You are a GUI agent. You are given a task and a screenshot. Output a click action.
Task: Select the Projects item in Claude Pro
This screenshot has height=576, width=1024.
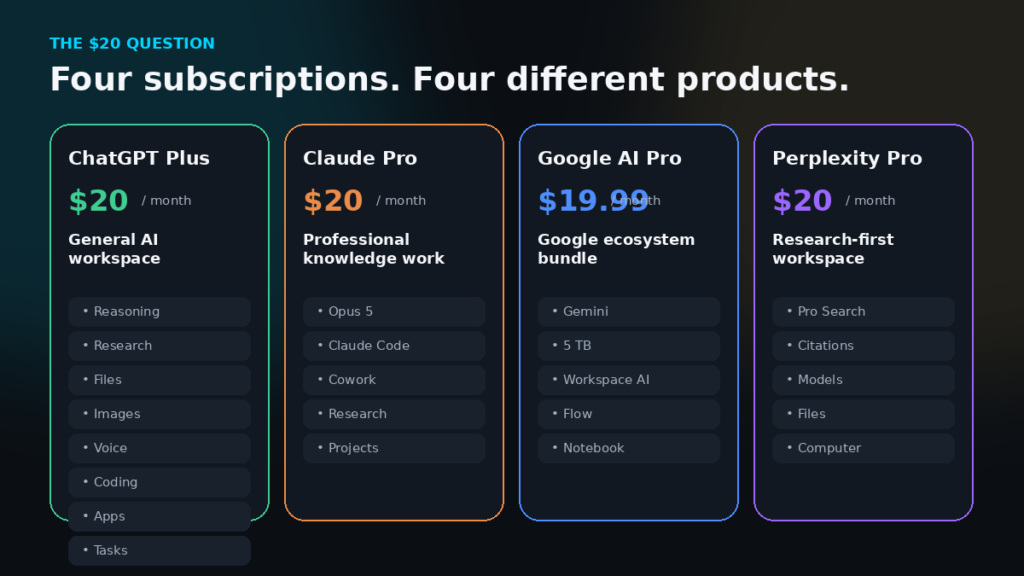click(394, 448)
